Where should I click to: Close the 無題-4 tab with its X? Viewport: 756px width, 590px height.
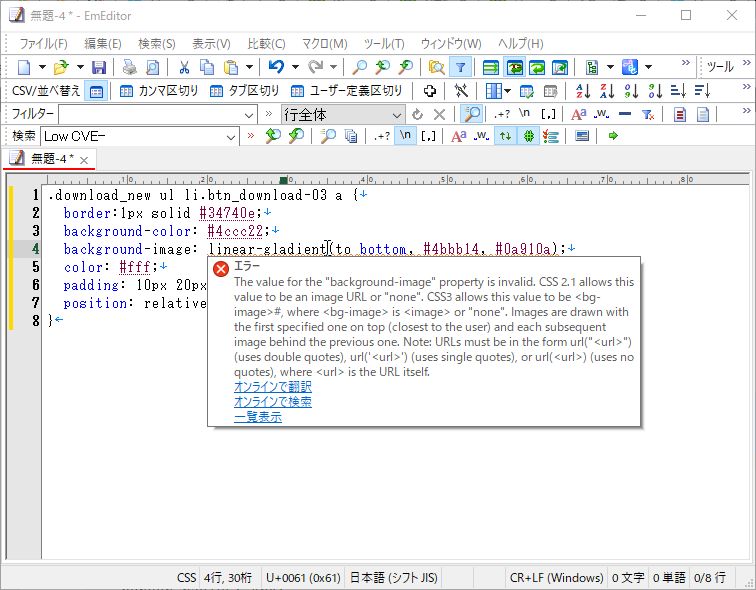tap(84, 161)
